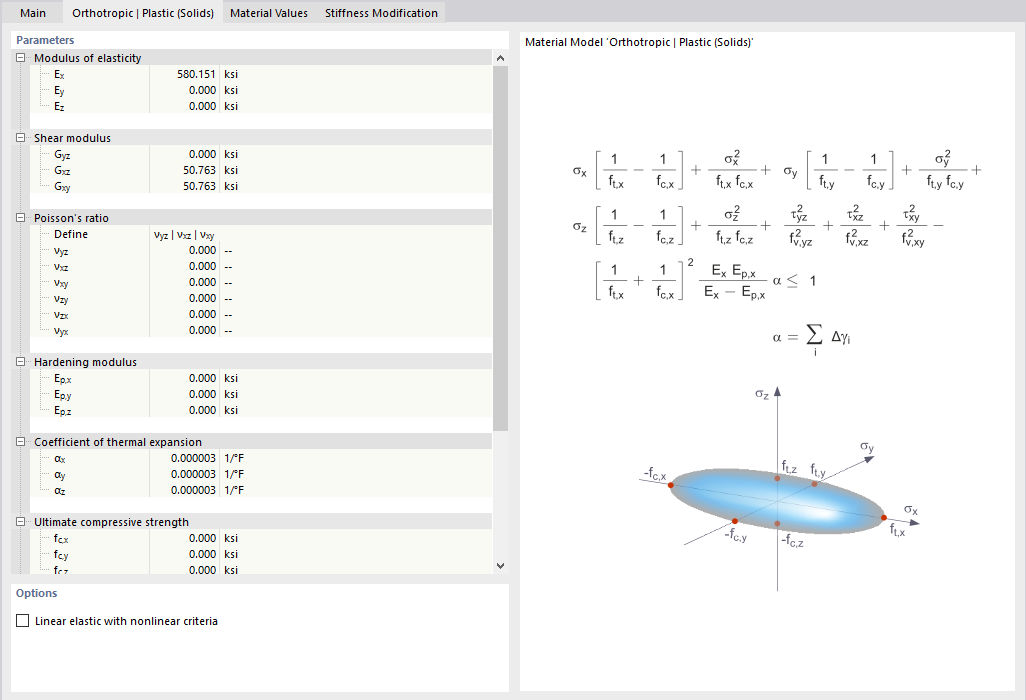Click the Gxy parameter label
This screenshot has width=1026, height=700.
tap(62, 186)
